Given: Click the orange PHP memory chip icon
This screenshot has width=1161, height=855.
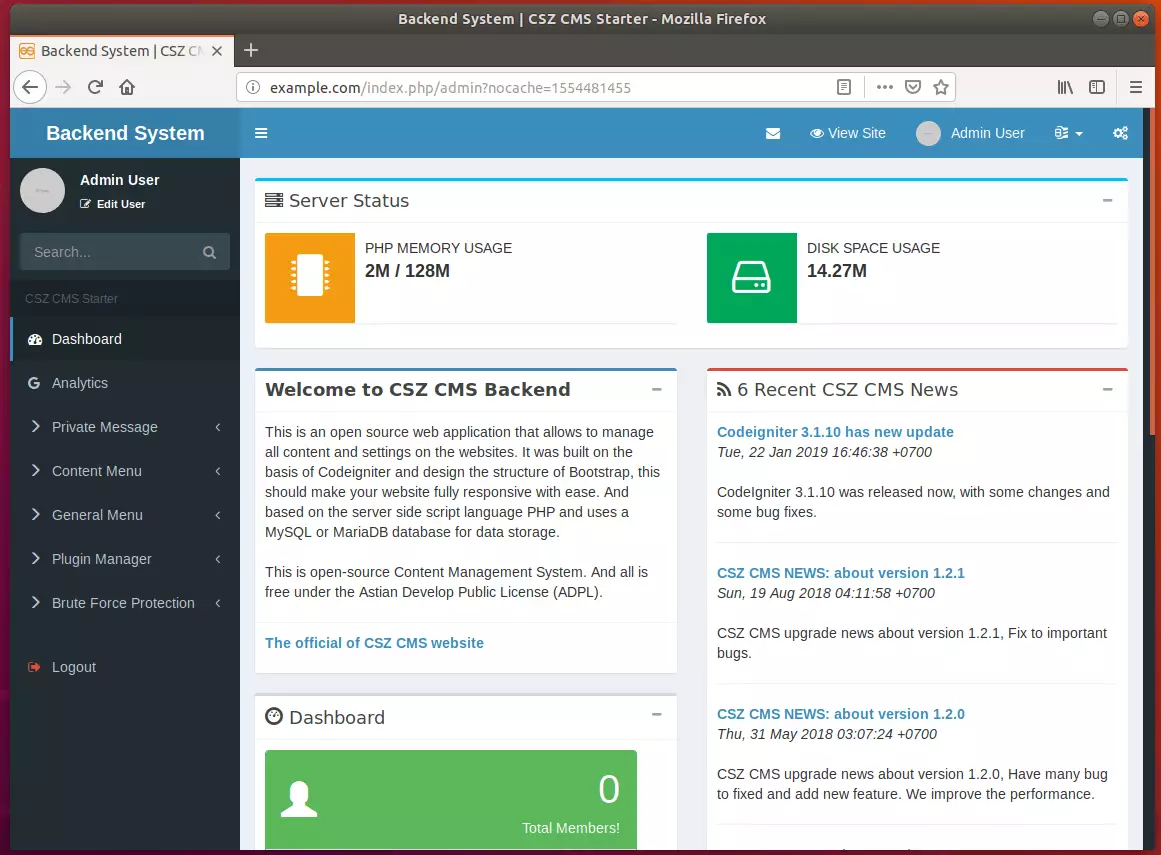Looking at the screenshot, I should (310, 278).
